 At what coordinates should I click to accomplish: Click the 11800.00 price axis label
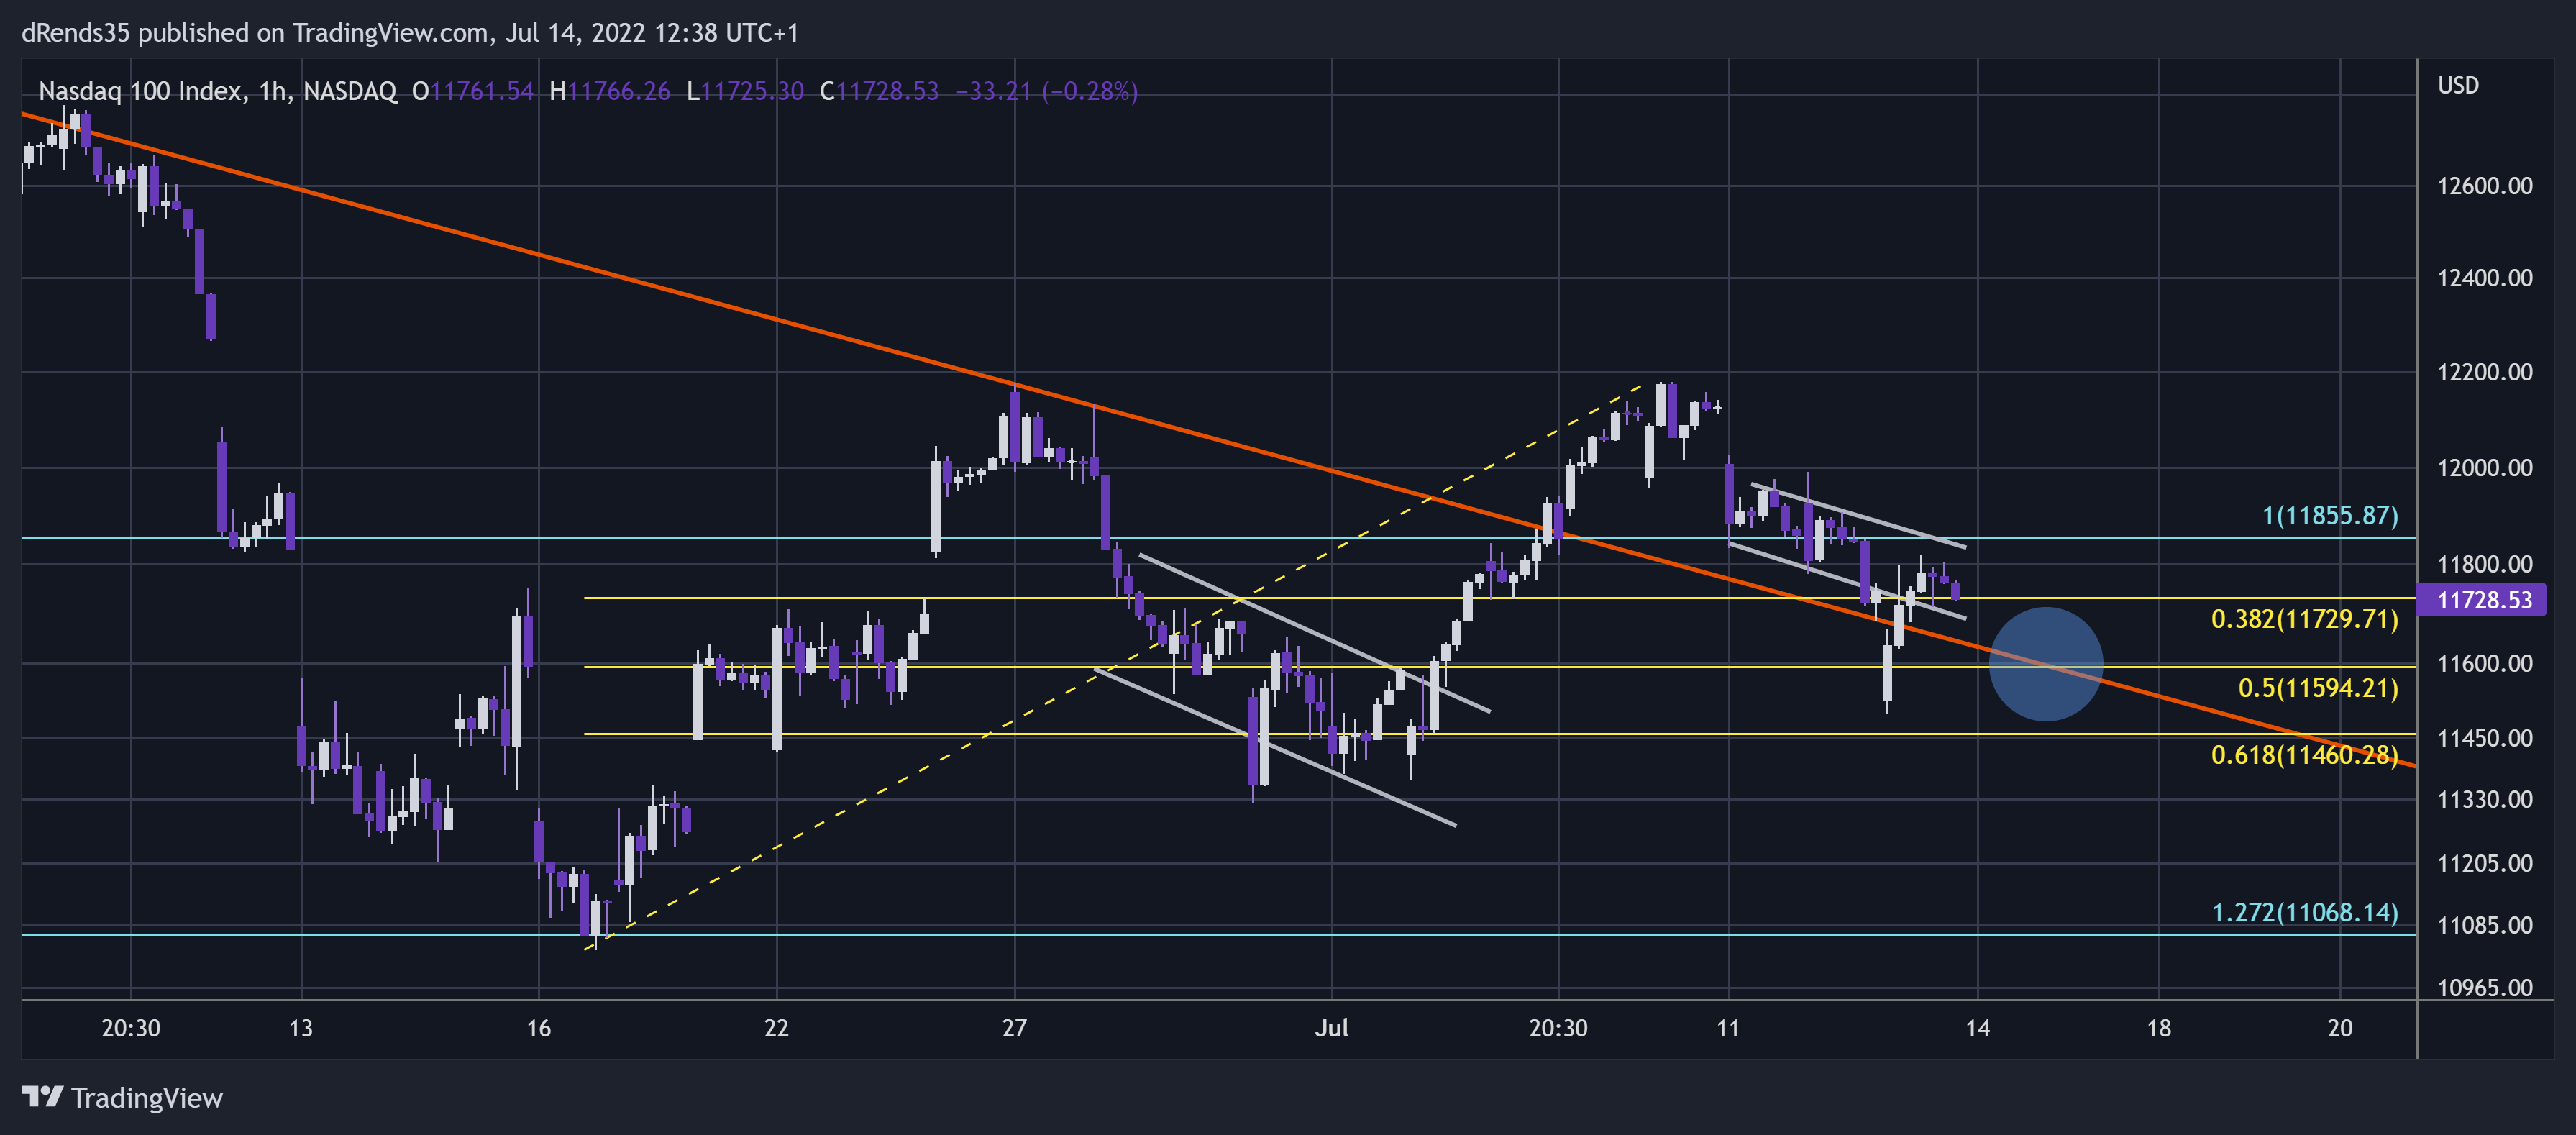[x=2485, y=564]
